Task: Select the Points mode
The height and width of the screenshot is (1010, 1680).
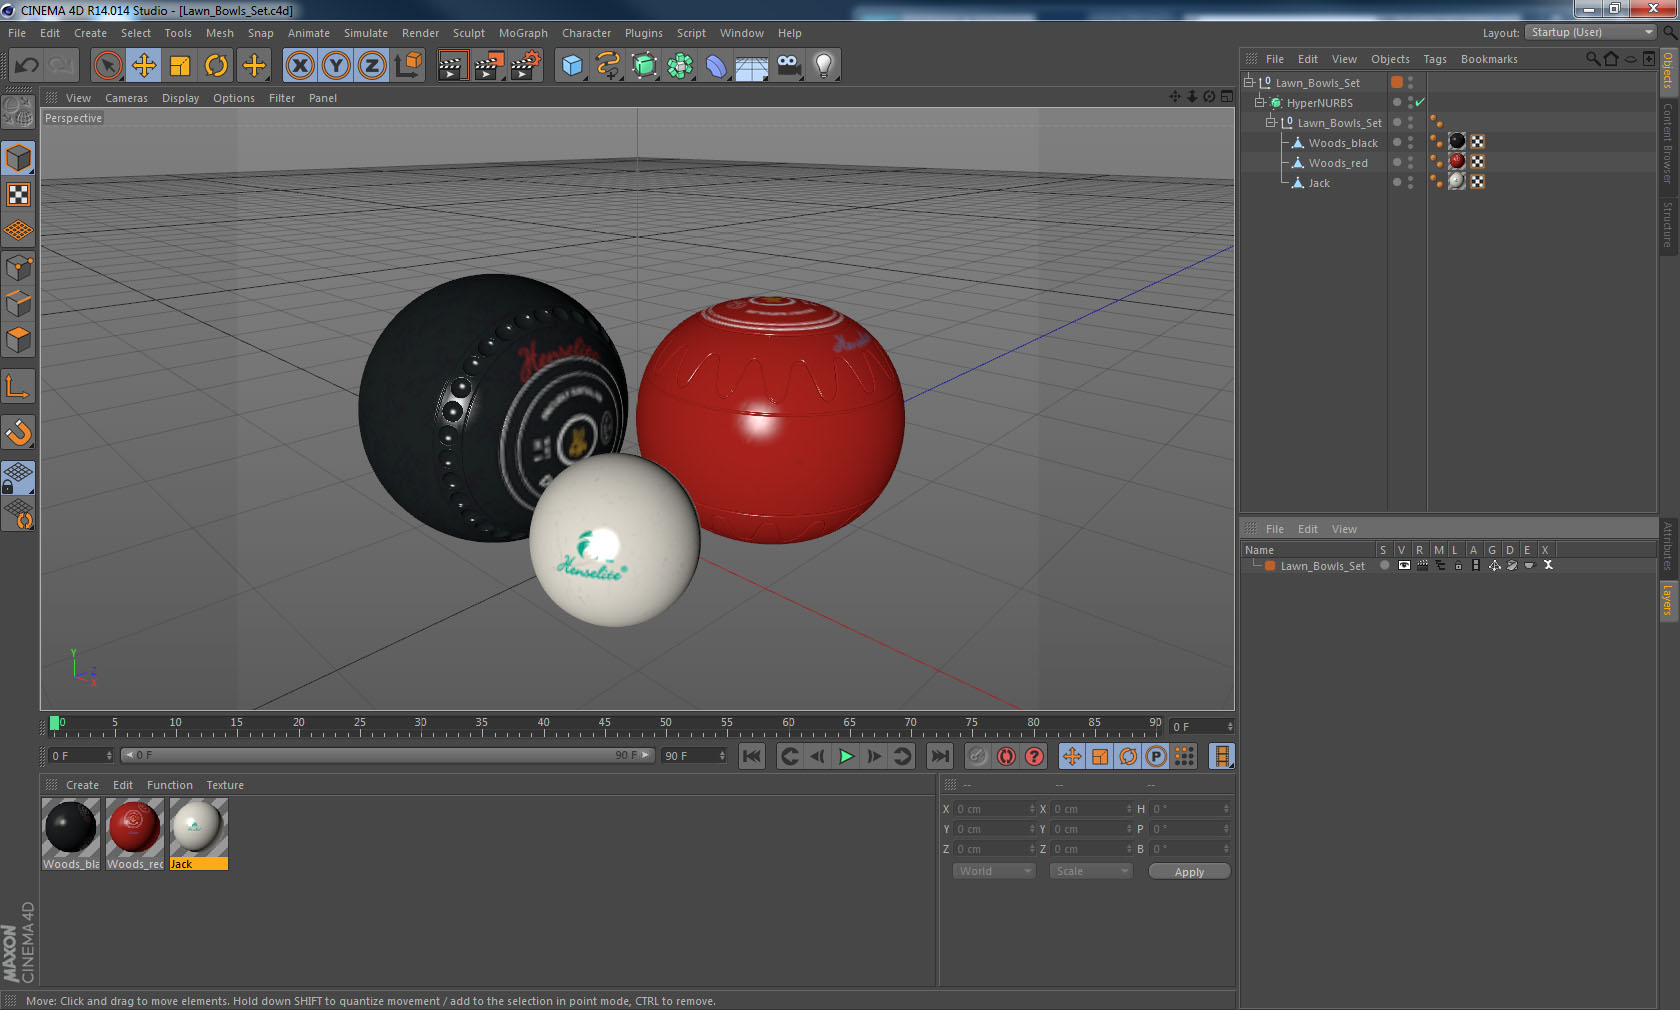Action: click(18, 268)
